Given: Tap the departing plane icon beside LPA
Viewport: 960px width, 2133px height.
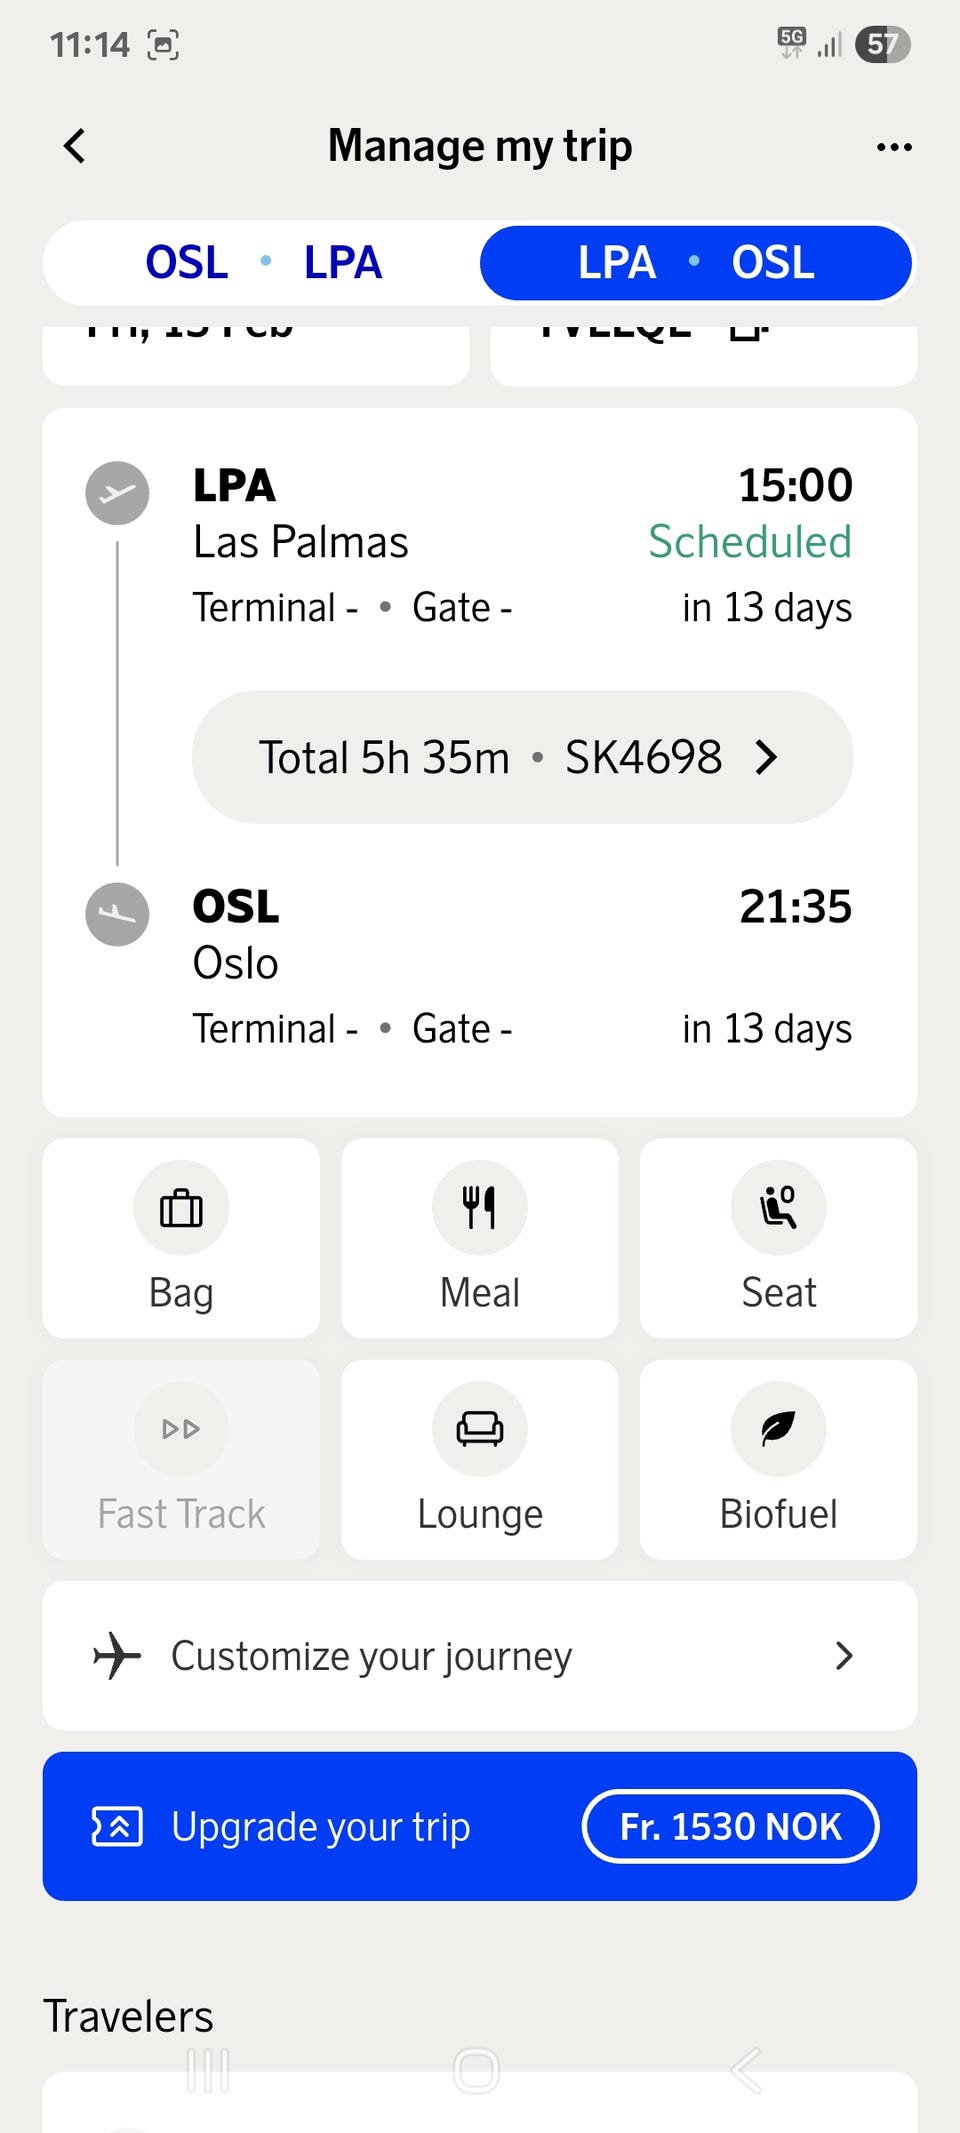Looking at the screenshot, I should (x=117, y=493).
